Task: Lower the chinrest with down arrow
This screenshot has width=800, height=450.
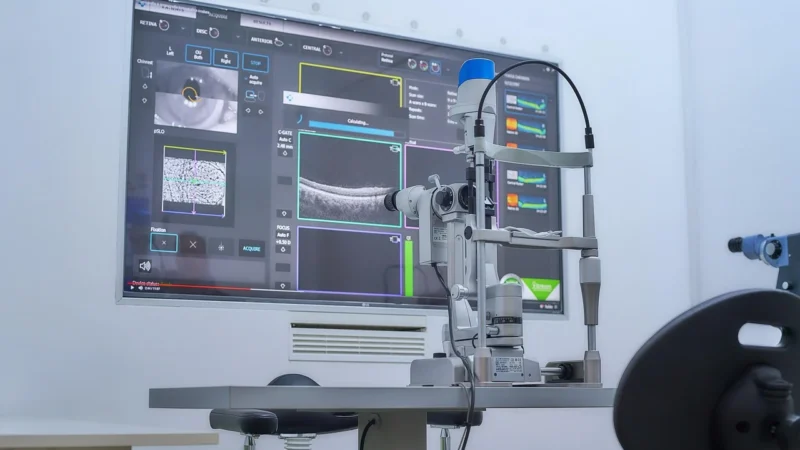Action: click(144, 101)
